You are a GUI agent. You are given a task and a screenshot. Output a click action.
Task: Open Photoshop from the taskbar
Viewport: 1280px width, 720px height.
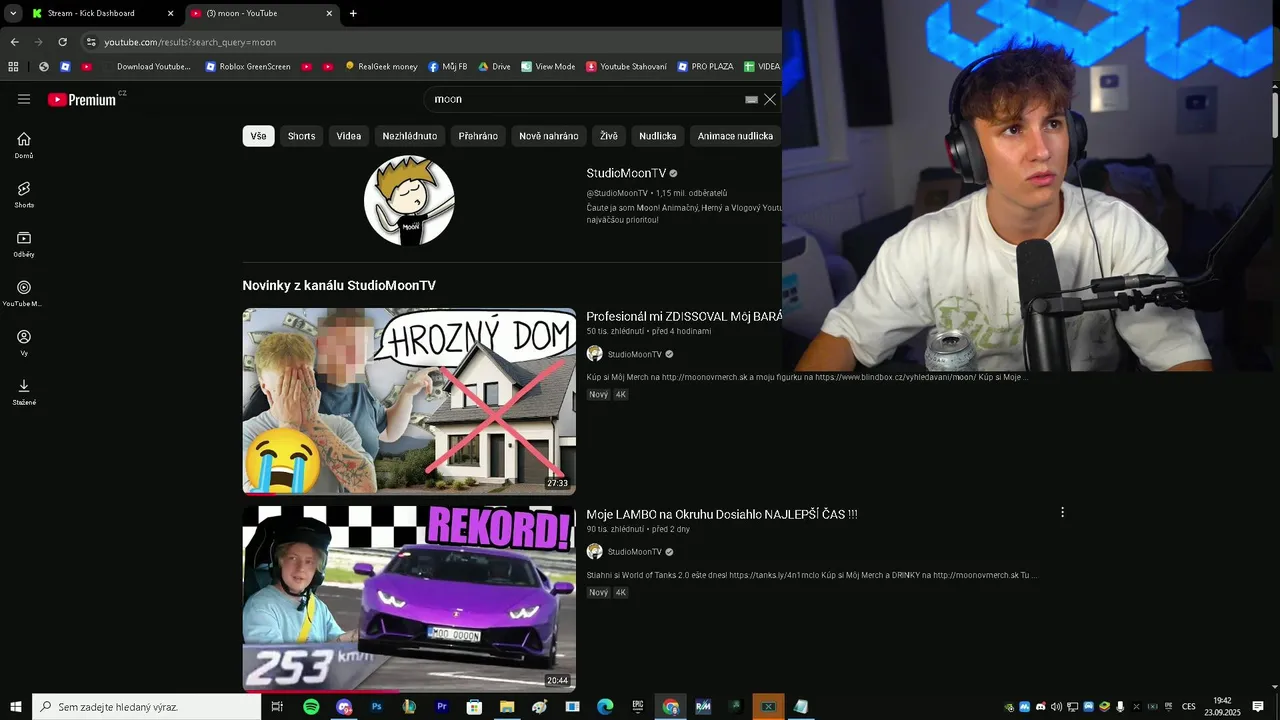tap(377, 707)
